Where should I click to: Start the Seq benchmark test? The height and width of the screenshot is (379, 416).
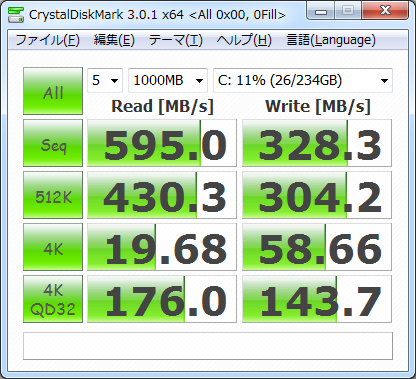point(53,143)
